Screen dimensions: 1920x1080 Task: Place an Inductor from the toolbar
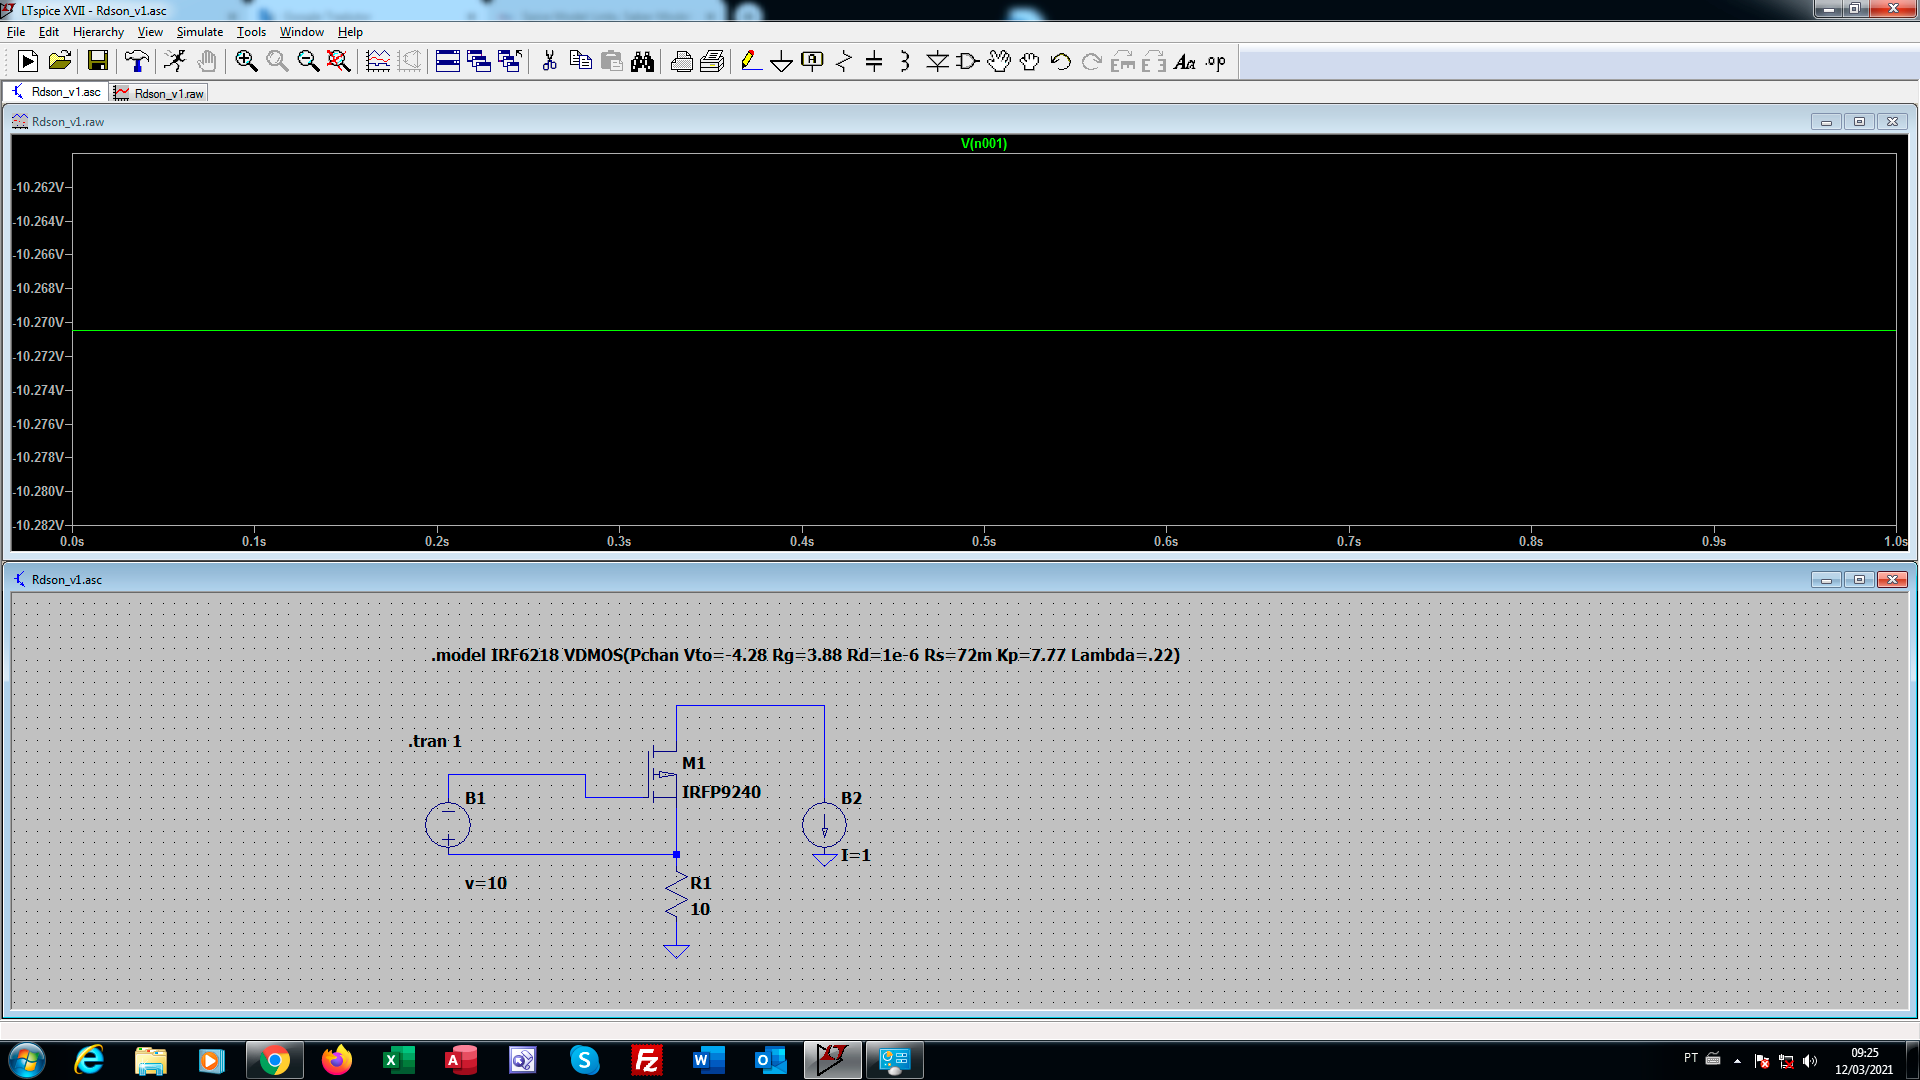905,62
